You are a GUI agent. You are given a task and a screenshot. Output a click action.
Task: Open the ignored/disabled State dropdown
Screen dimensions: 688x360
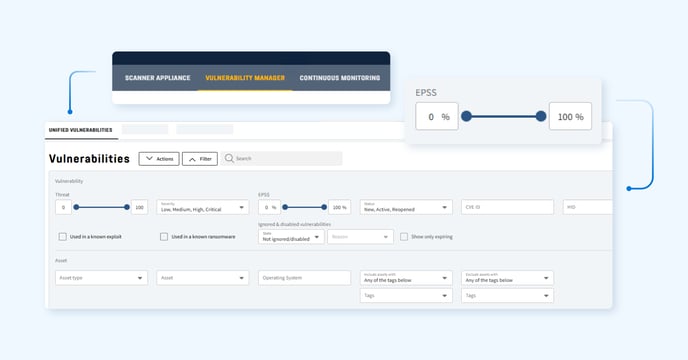(x=291, y=237)
